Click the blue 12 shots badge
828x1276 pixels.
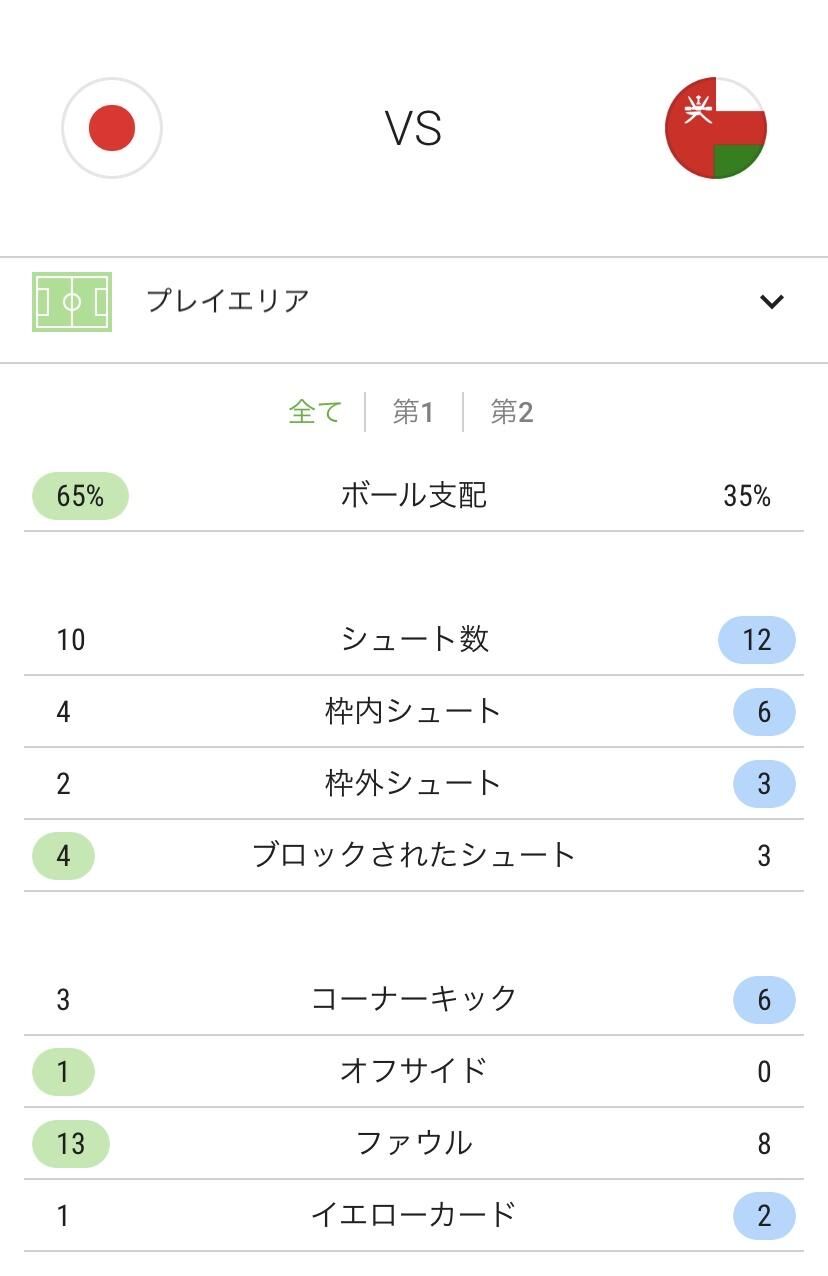[x=757, y=640]
